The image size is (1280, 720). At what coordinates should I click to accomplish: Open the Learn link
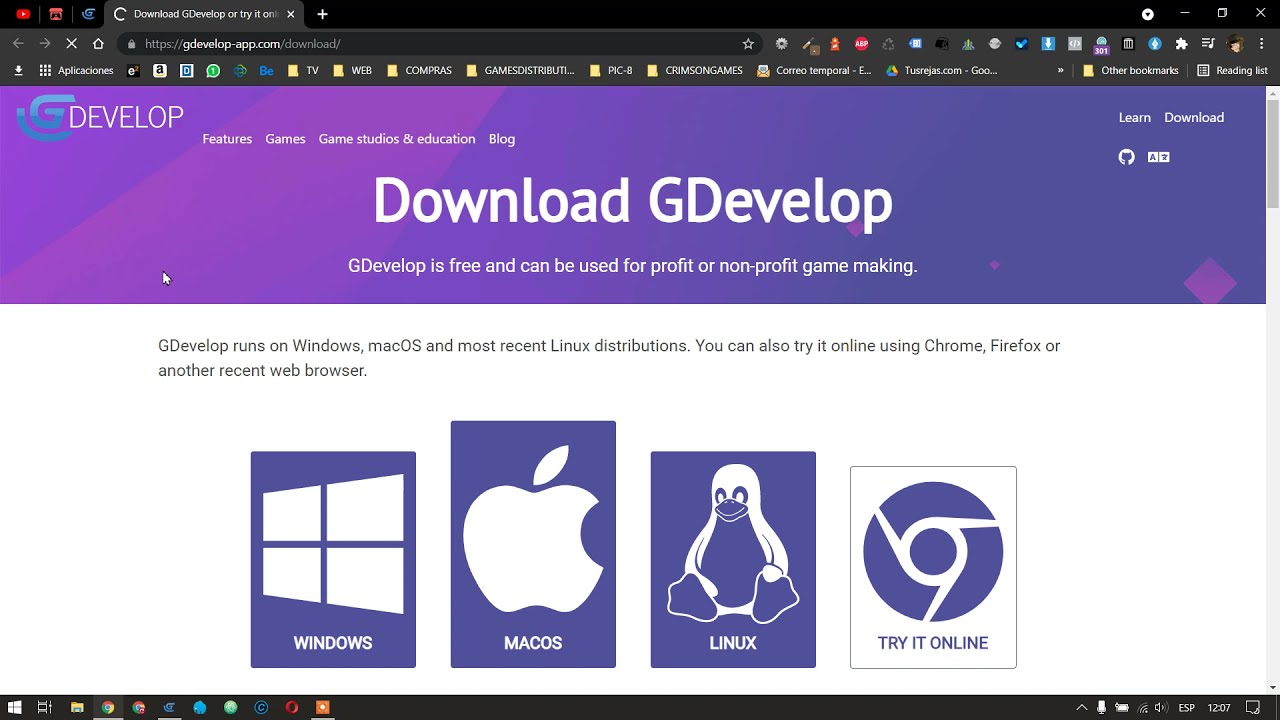(x=1134, y=117)
